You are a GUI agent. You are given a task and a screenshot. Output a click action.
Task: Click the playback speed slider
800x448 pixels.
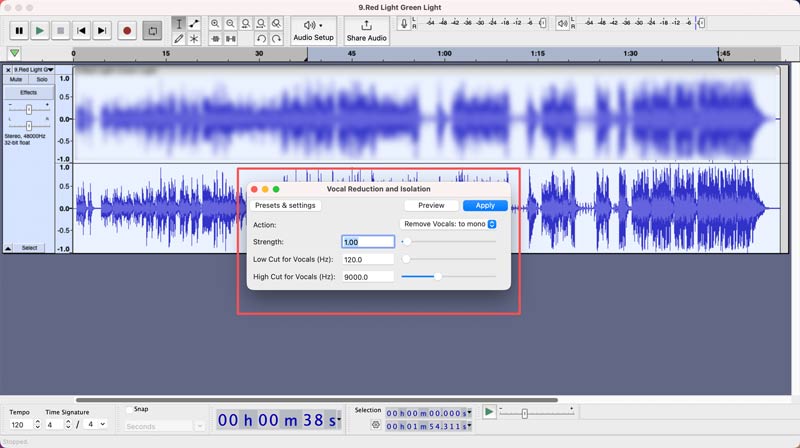pos(537,413)
